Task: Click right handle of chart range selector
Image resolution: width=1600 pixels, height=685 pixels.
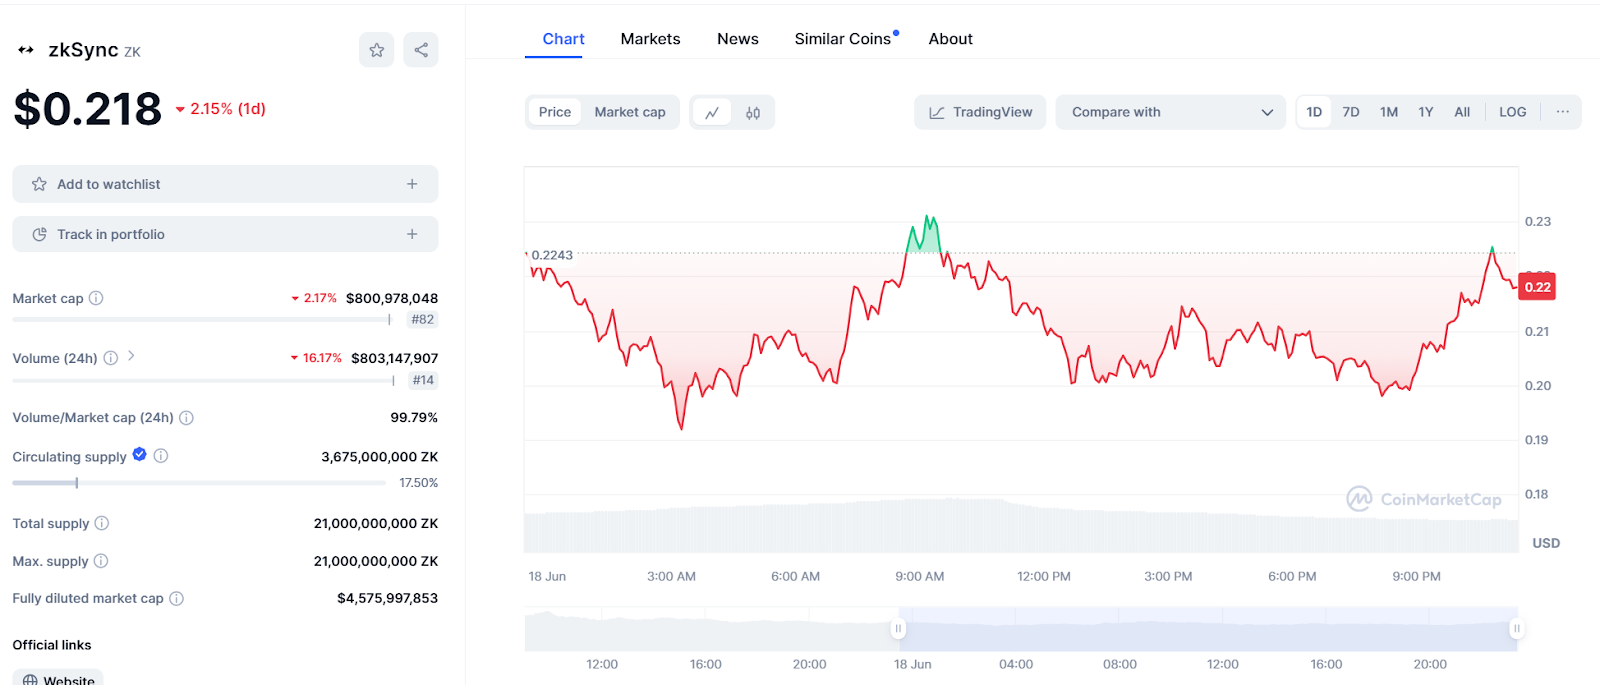Action: point(1517,628)
